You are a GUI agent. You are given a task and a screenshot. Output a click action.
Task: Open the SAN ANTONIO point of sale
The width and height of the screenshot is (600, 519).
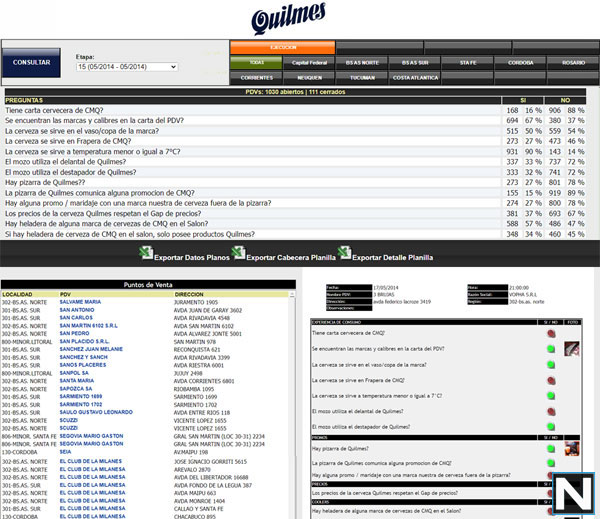pos(77,310)
